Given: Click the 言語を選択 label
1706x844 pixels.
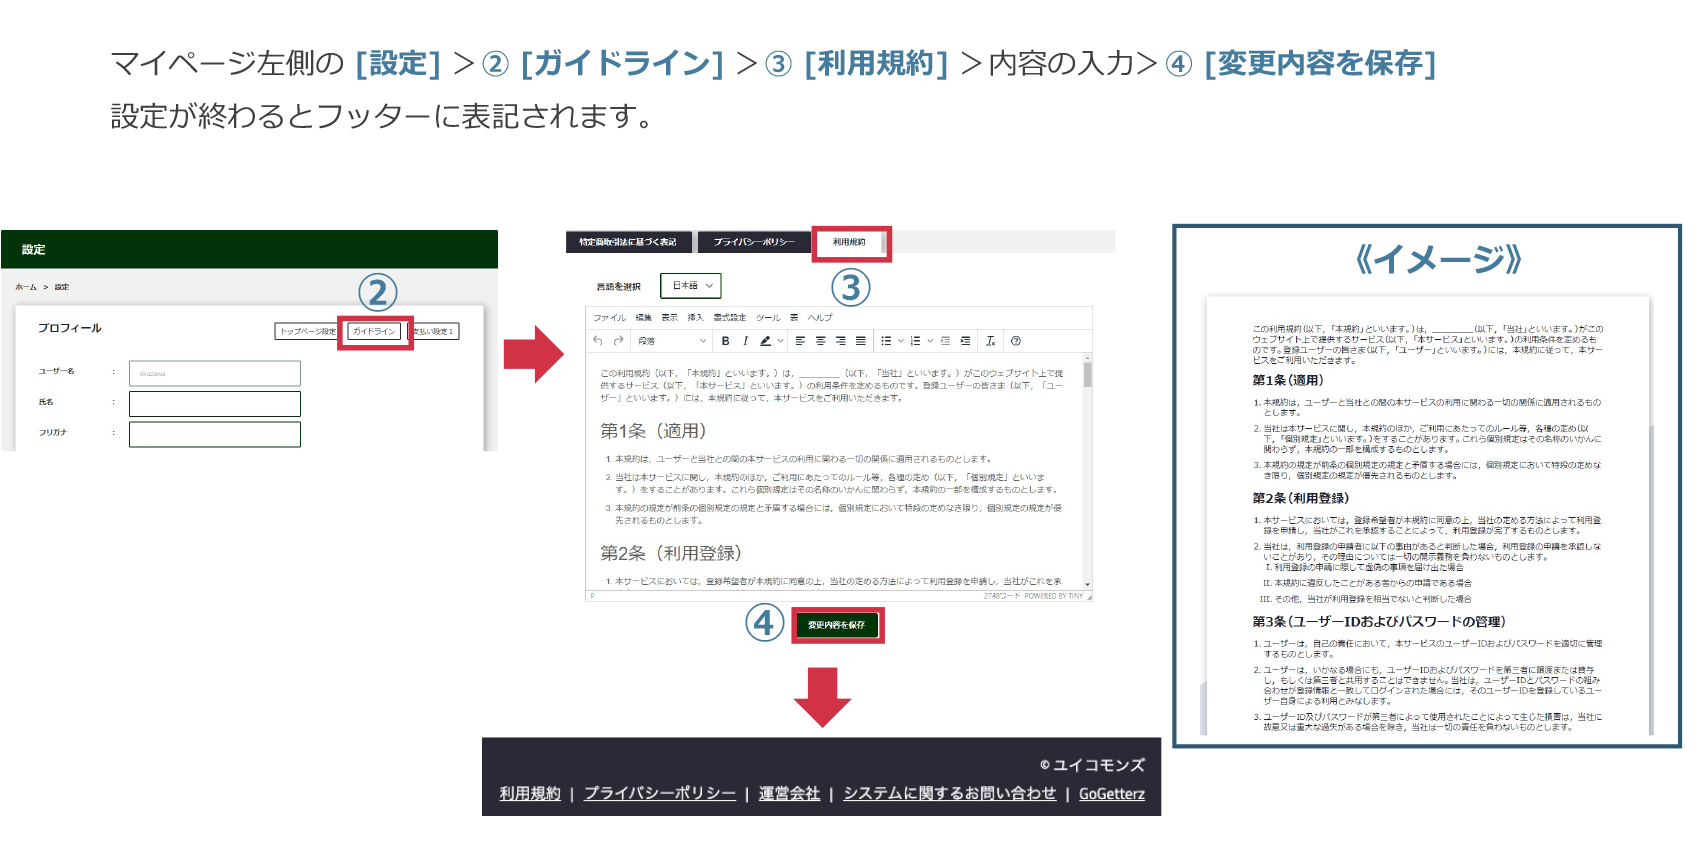Looking at the screenshot, I should [x=618, y=287].
